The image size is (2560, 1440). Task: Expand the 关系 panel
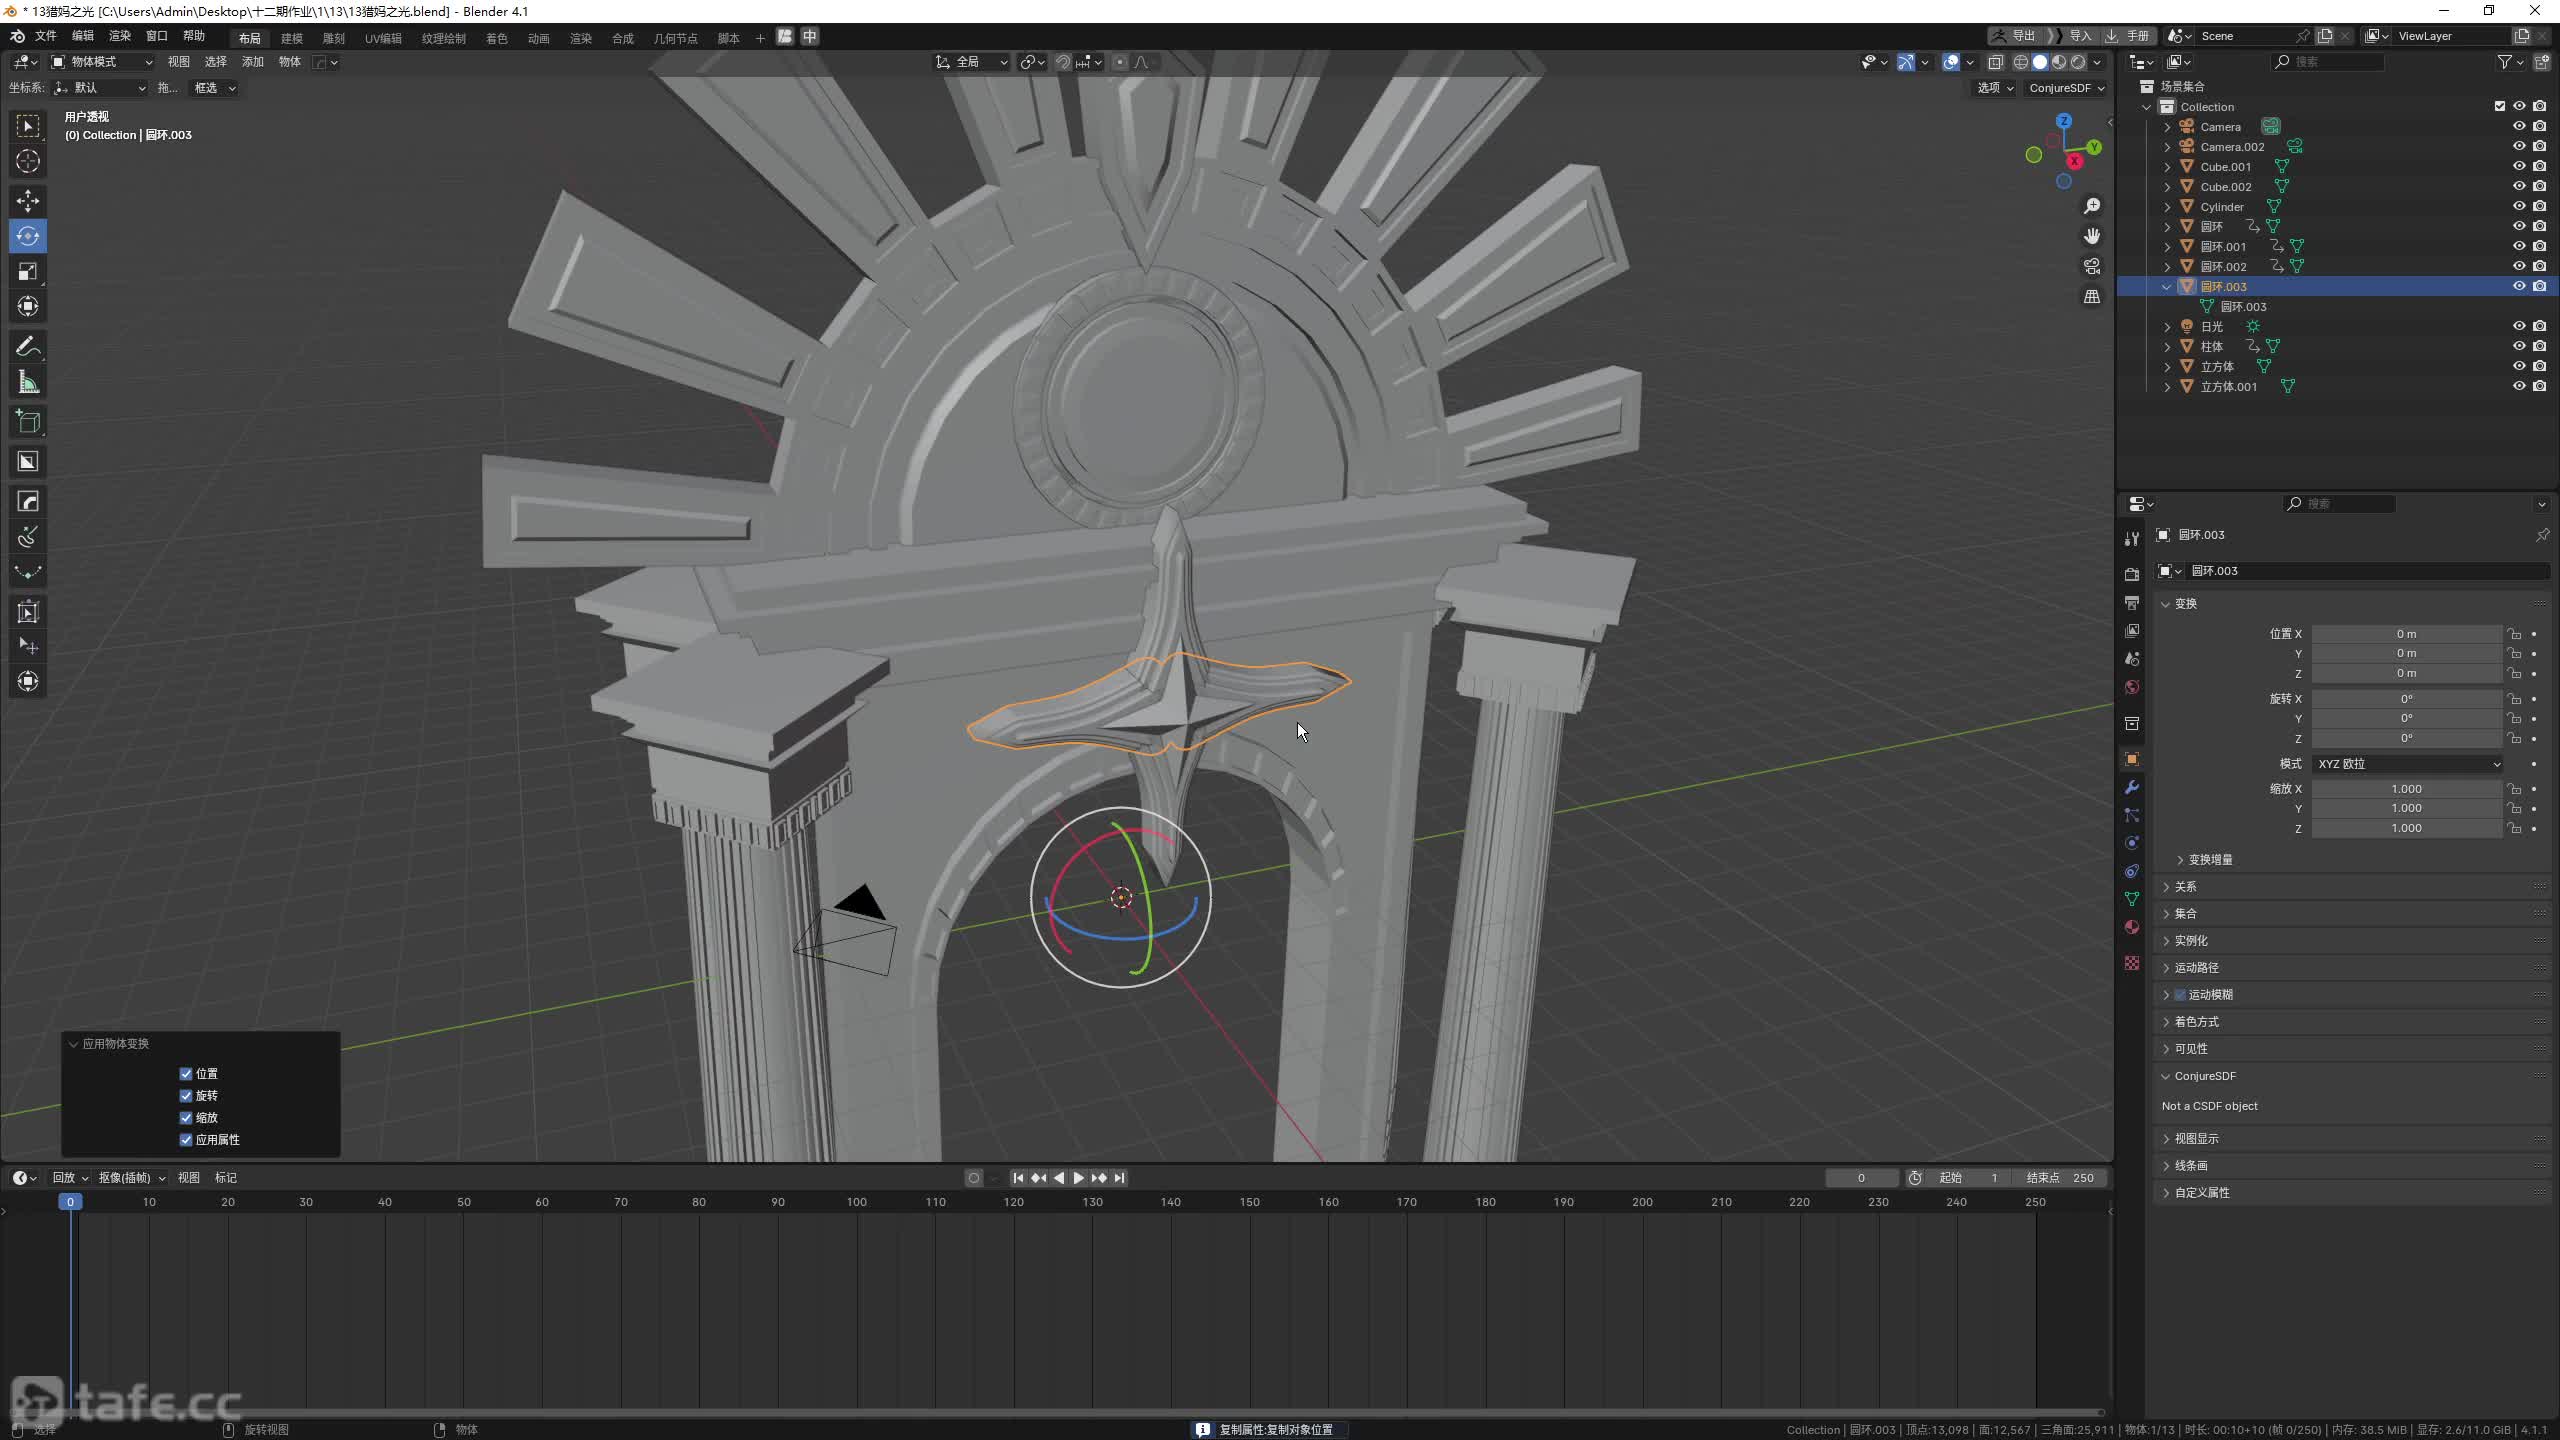pos(2186,887)
